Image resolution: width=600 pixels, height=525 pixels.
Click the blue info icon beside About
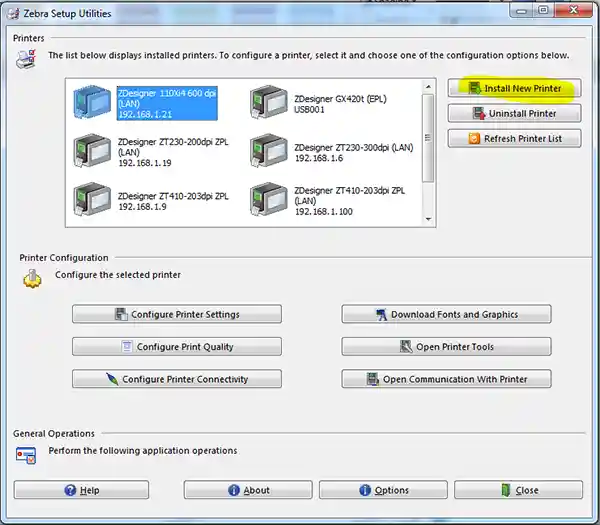234,490
